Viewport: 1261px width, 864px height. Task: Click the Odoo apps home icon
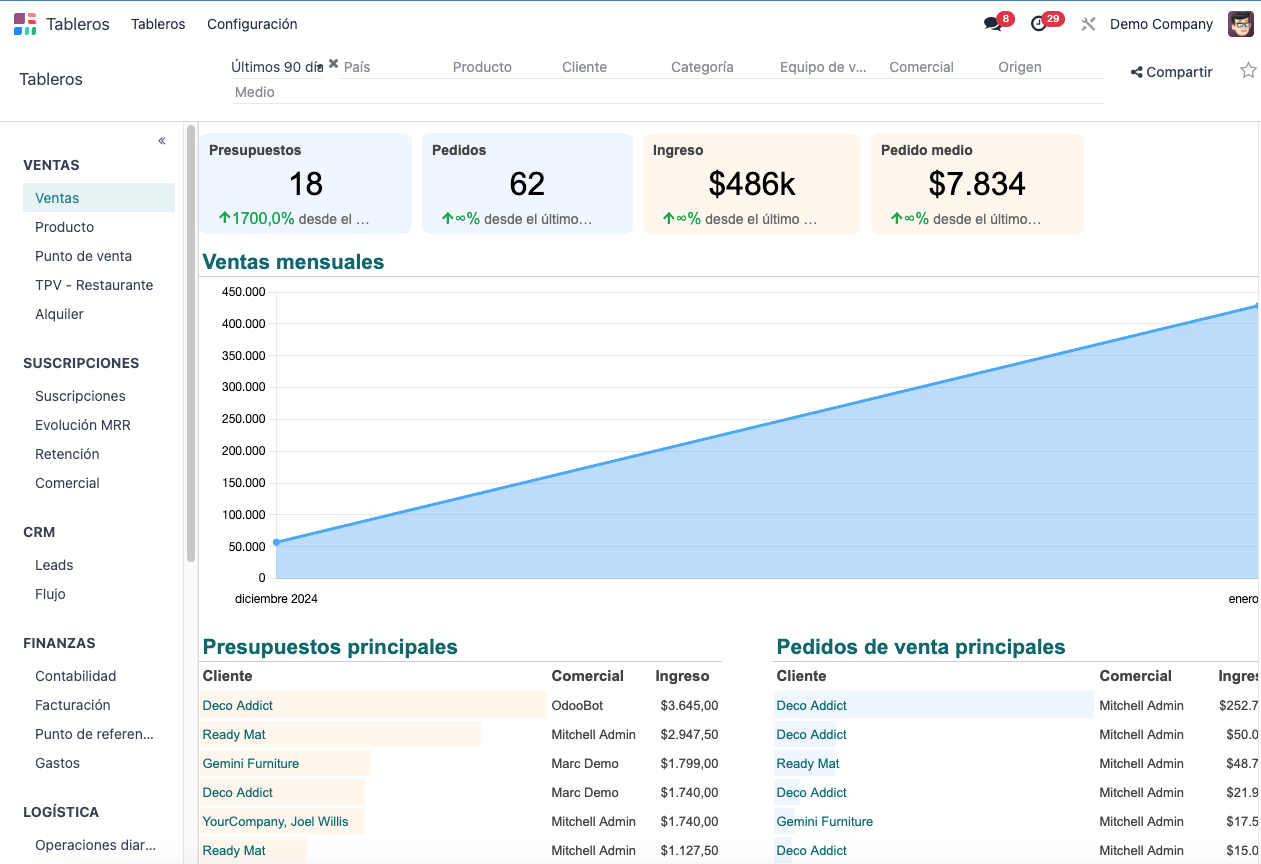coord(25,24)
